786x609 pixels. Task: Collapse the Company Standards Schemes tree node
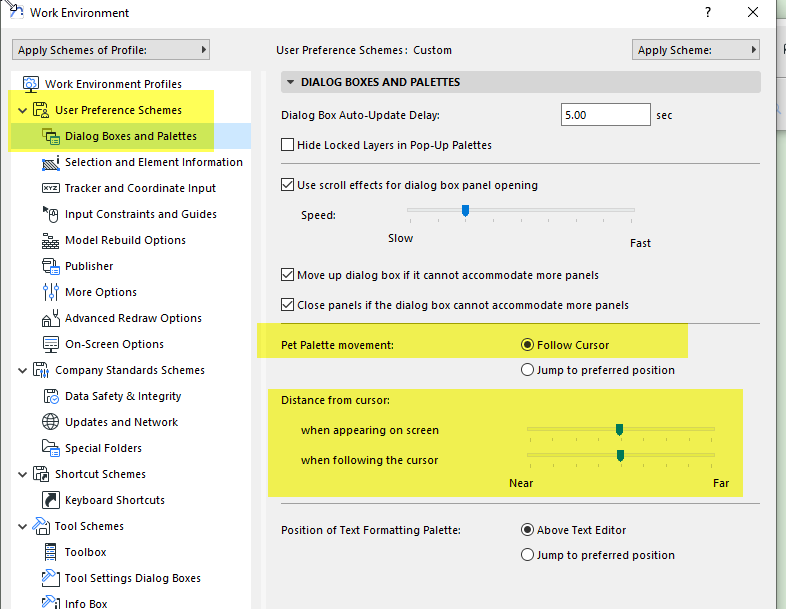pos(23,370)
